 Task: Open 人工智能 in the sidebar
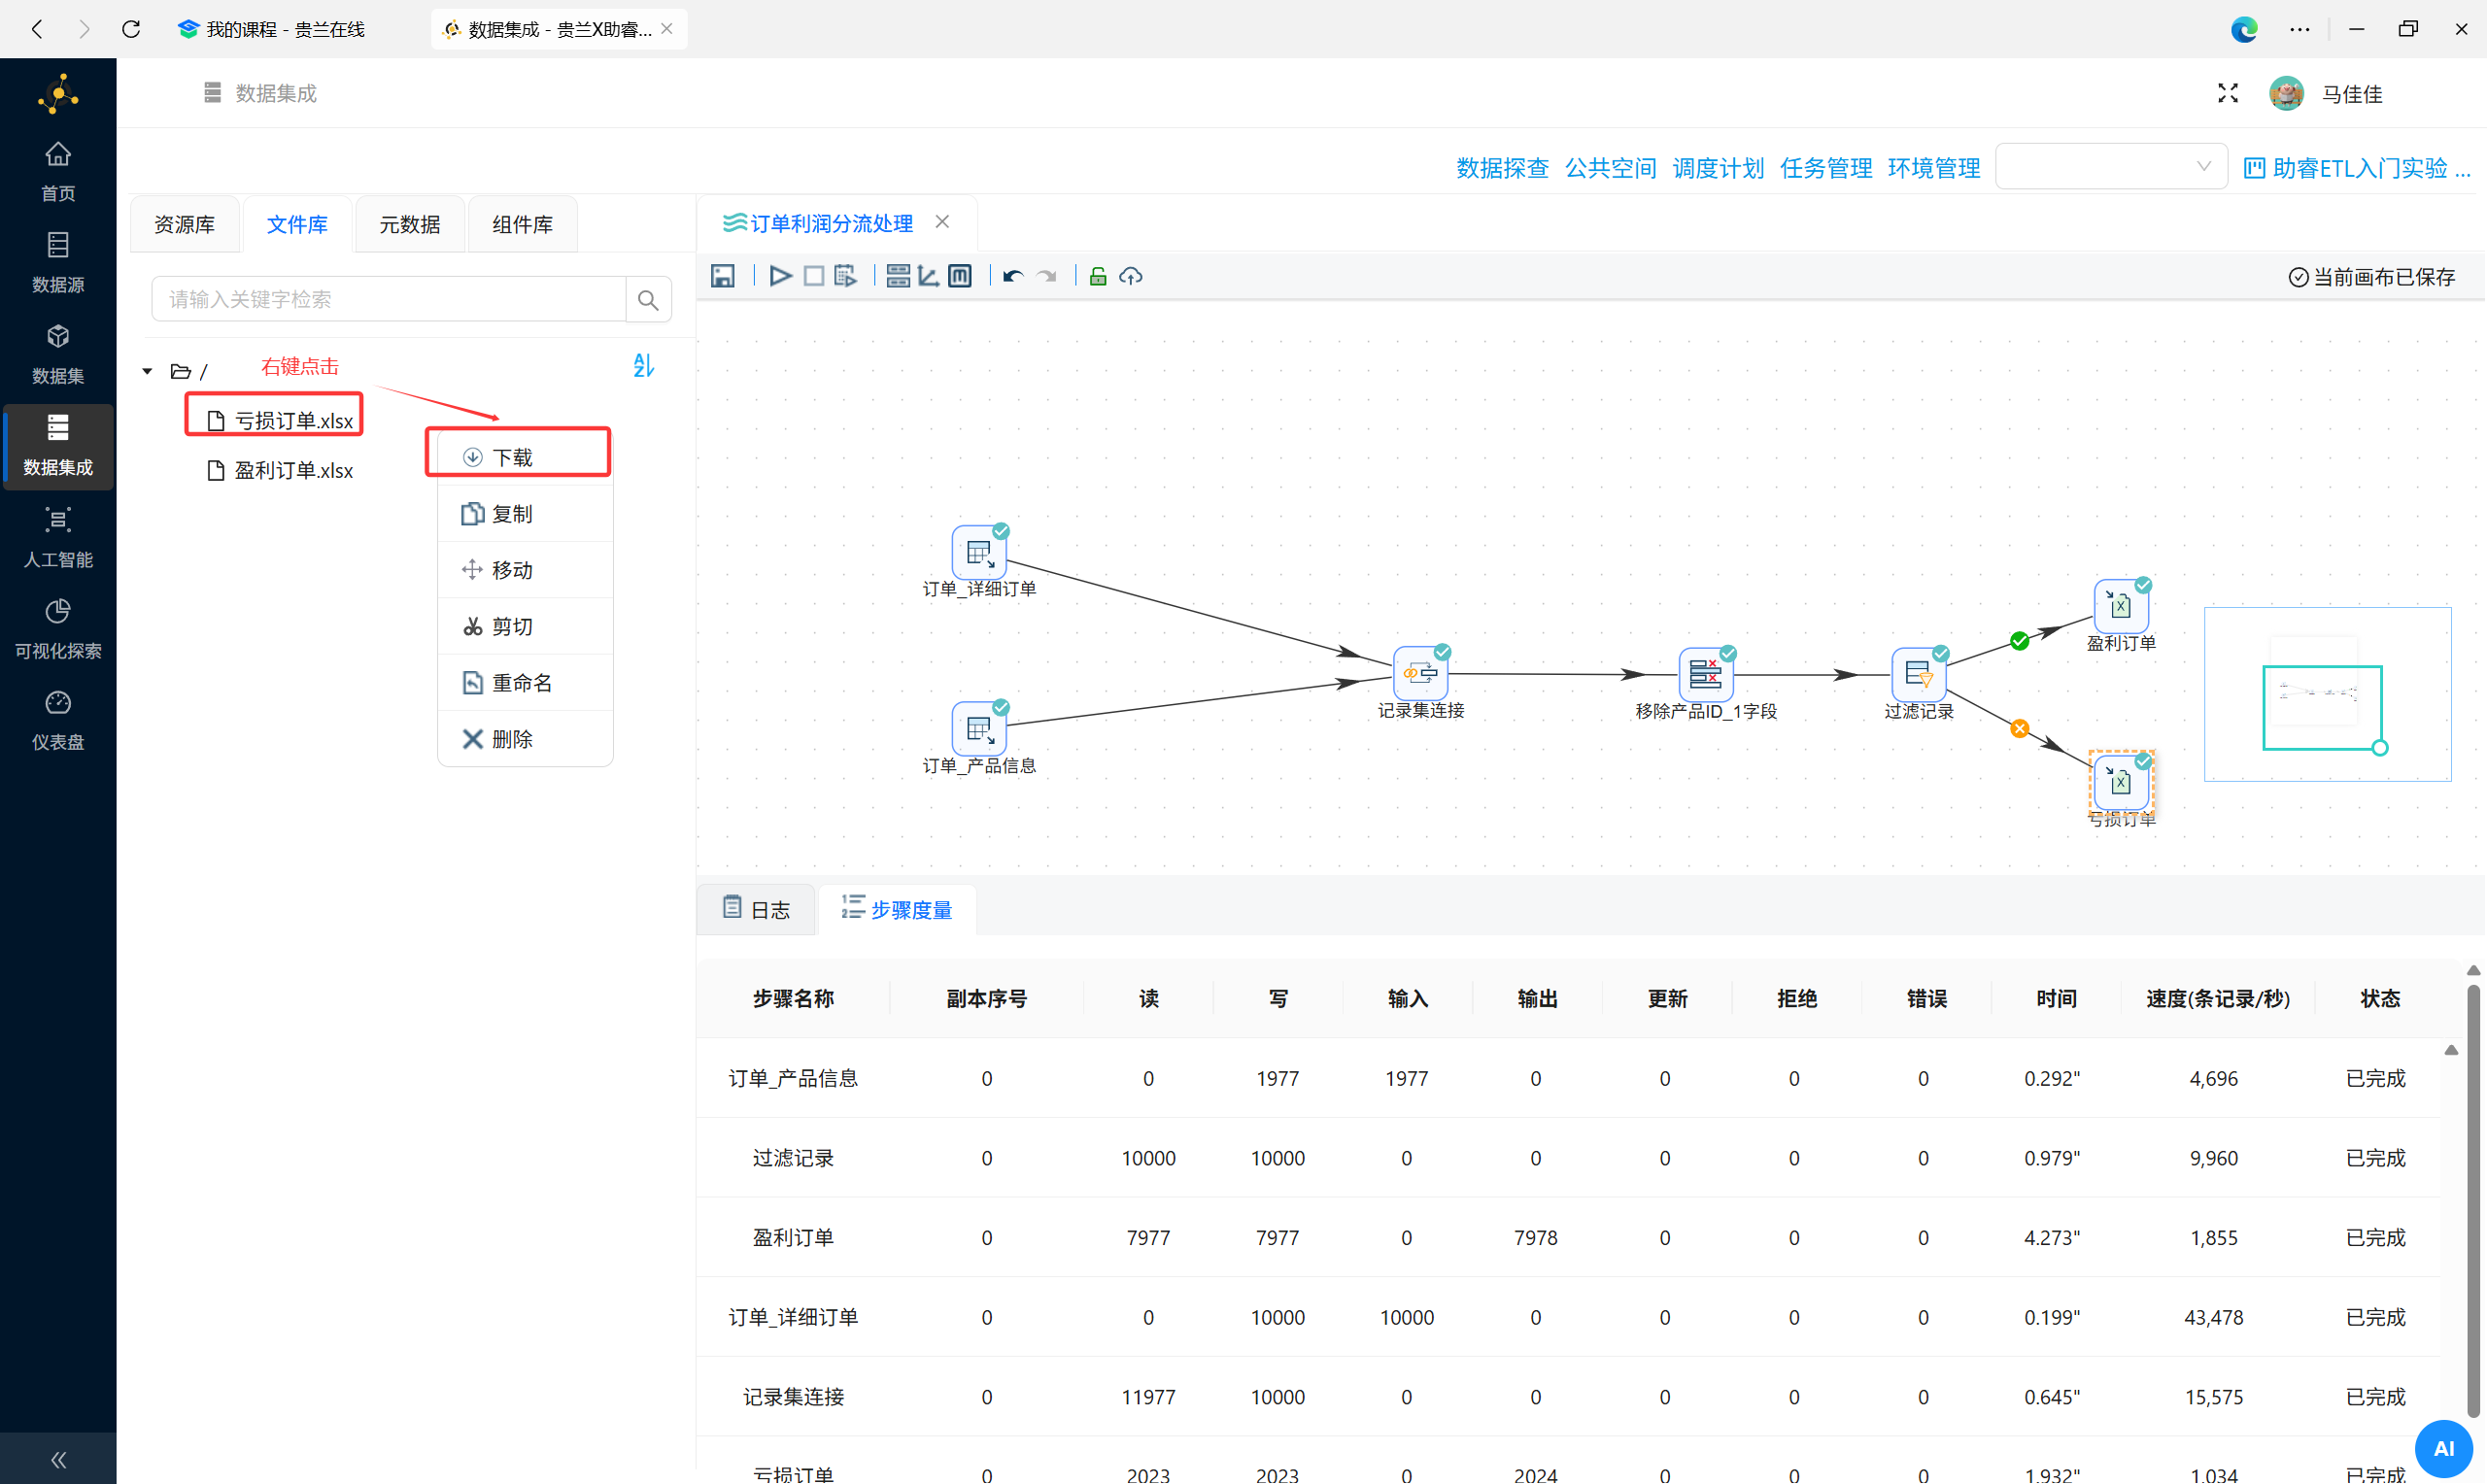coord(58,538)
